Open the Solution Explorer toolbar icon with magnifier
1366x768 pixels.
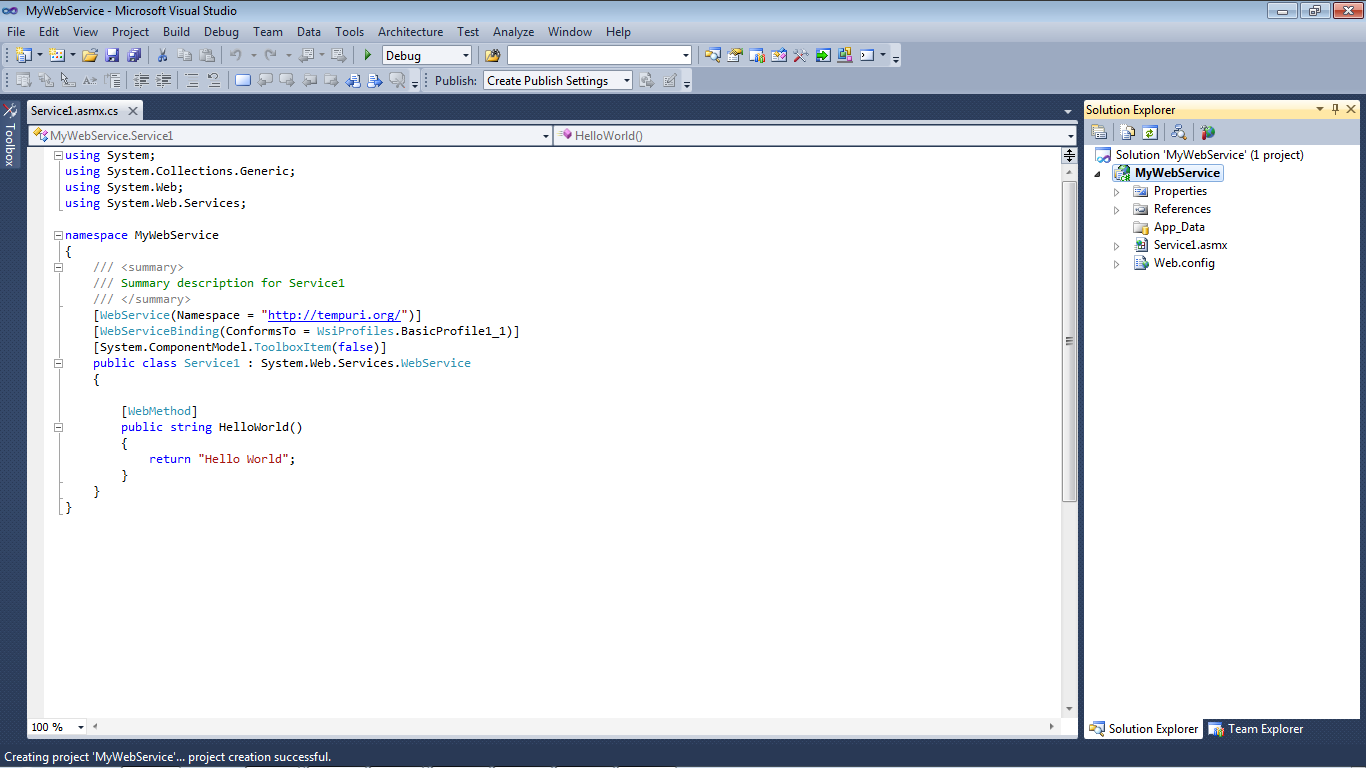click(713, 55)
